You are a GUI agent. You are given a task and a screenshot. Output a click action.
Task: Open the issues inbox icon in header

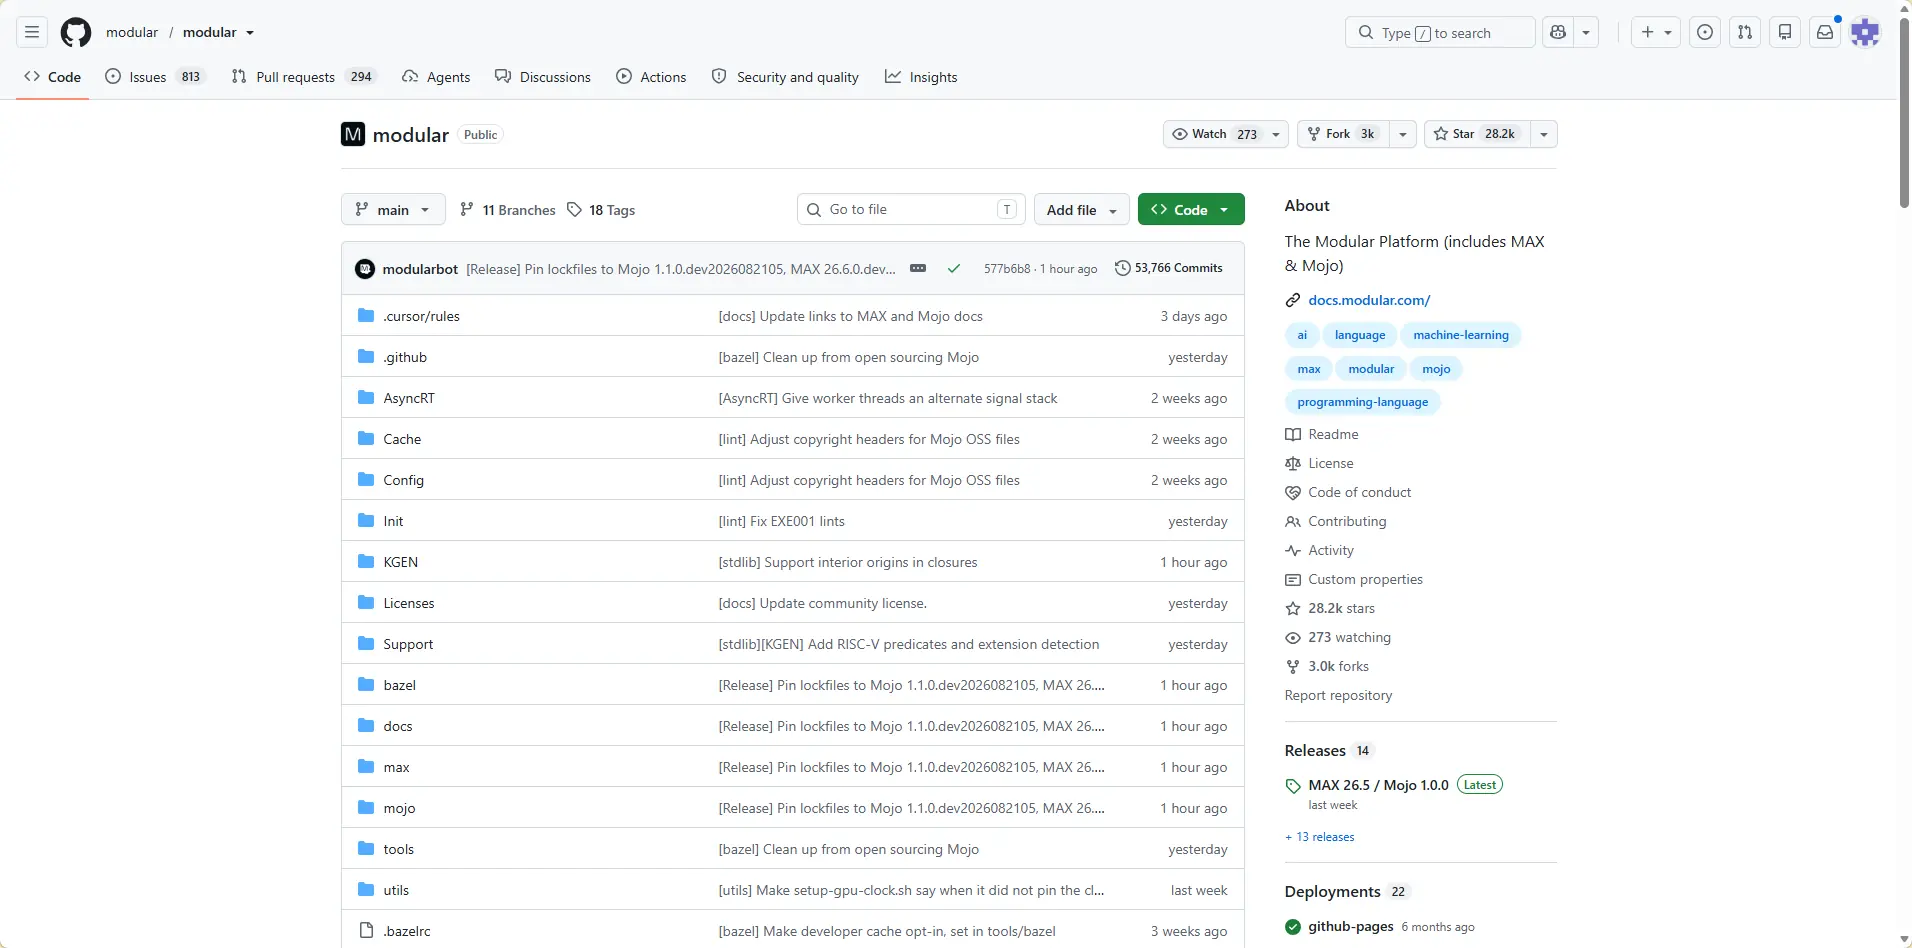(1705, 33)
